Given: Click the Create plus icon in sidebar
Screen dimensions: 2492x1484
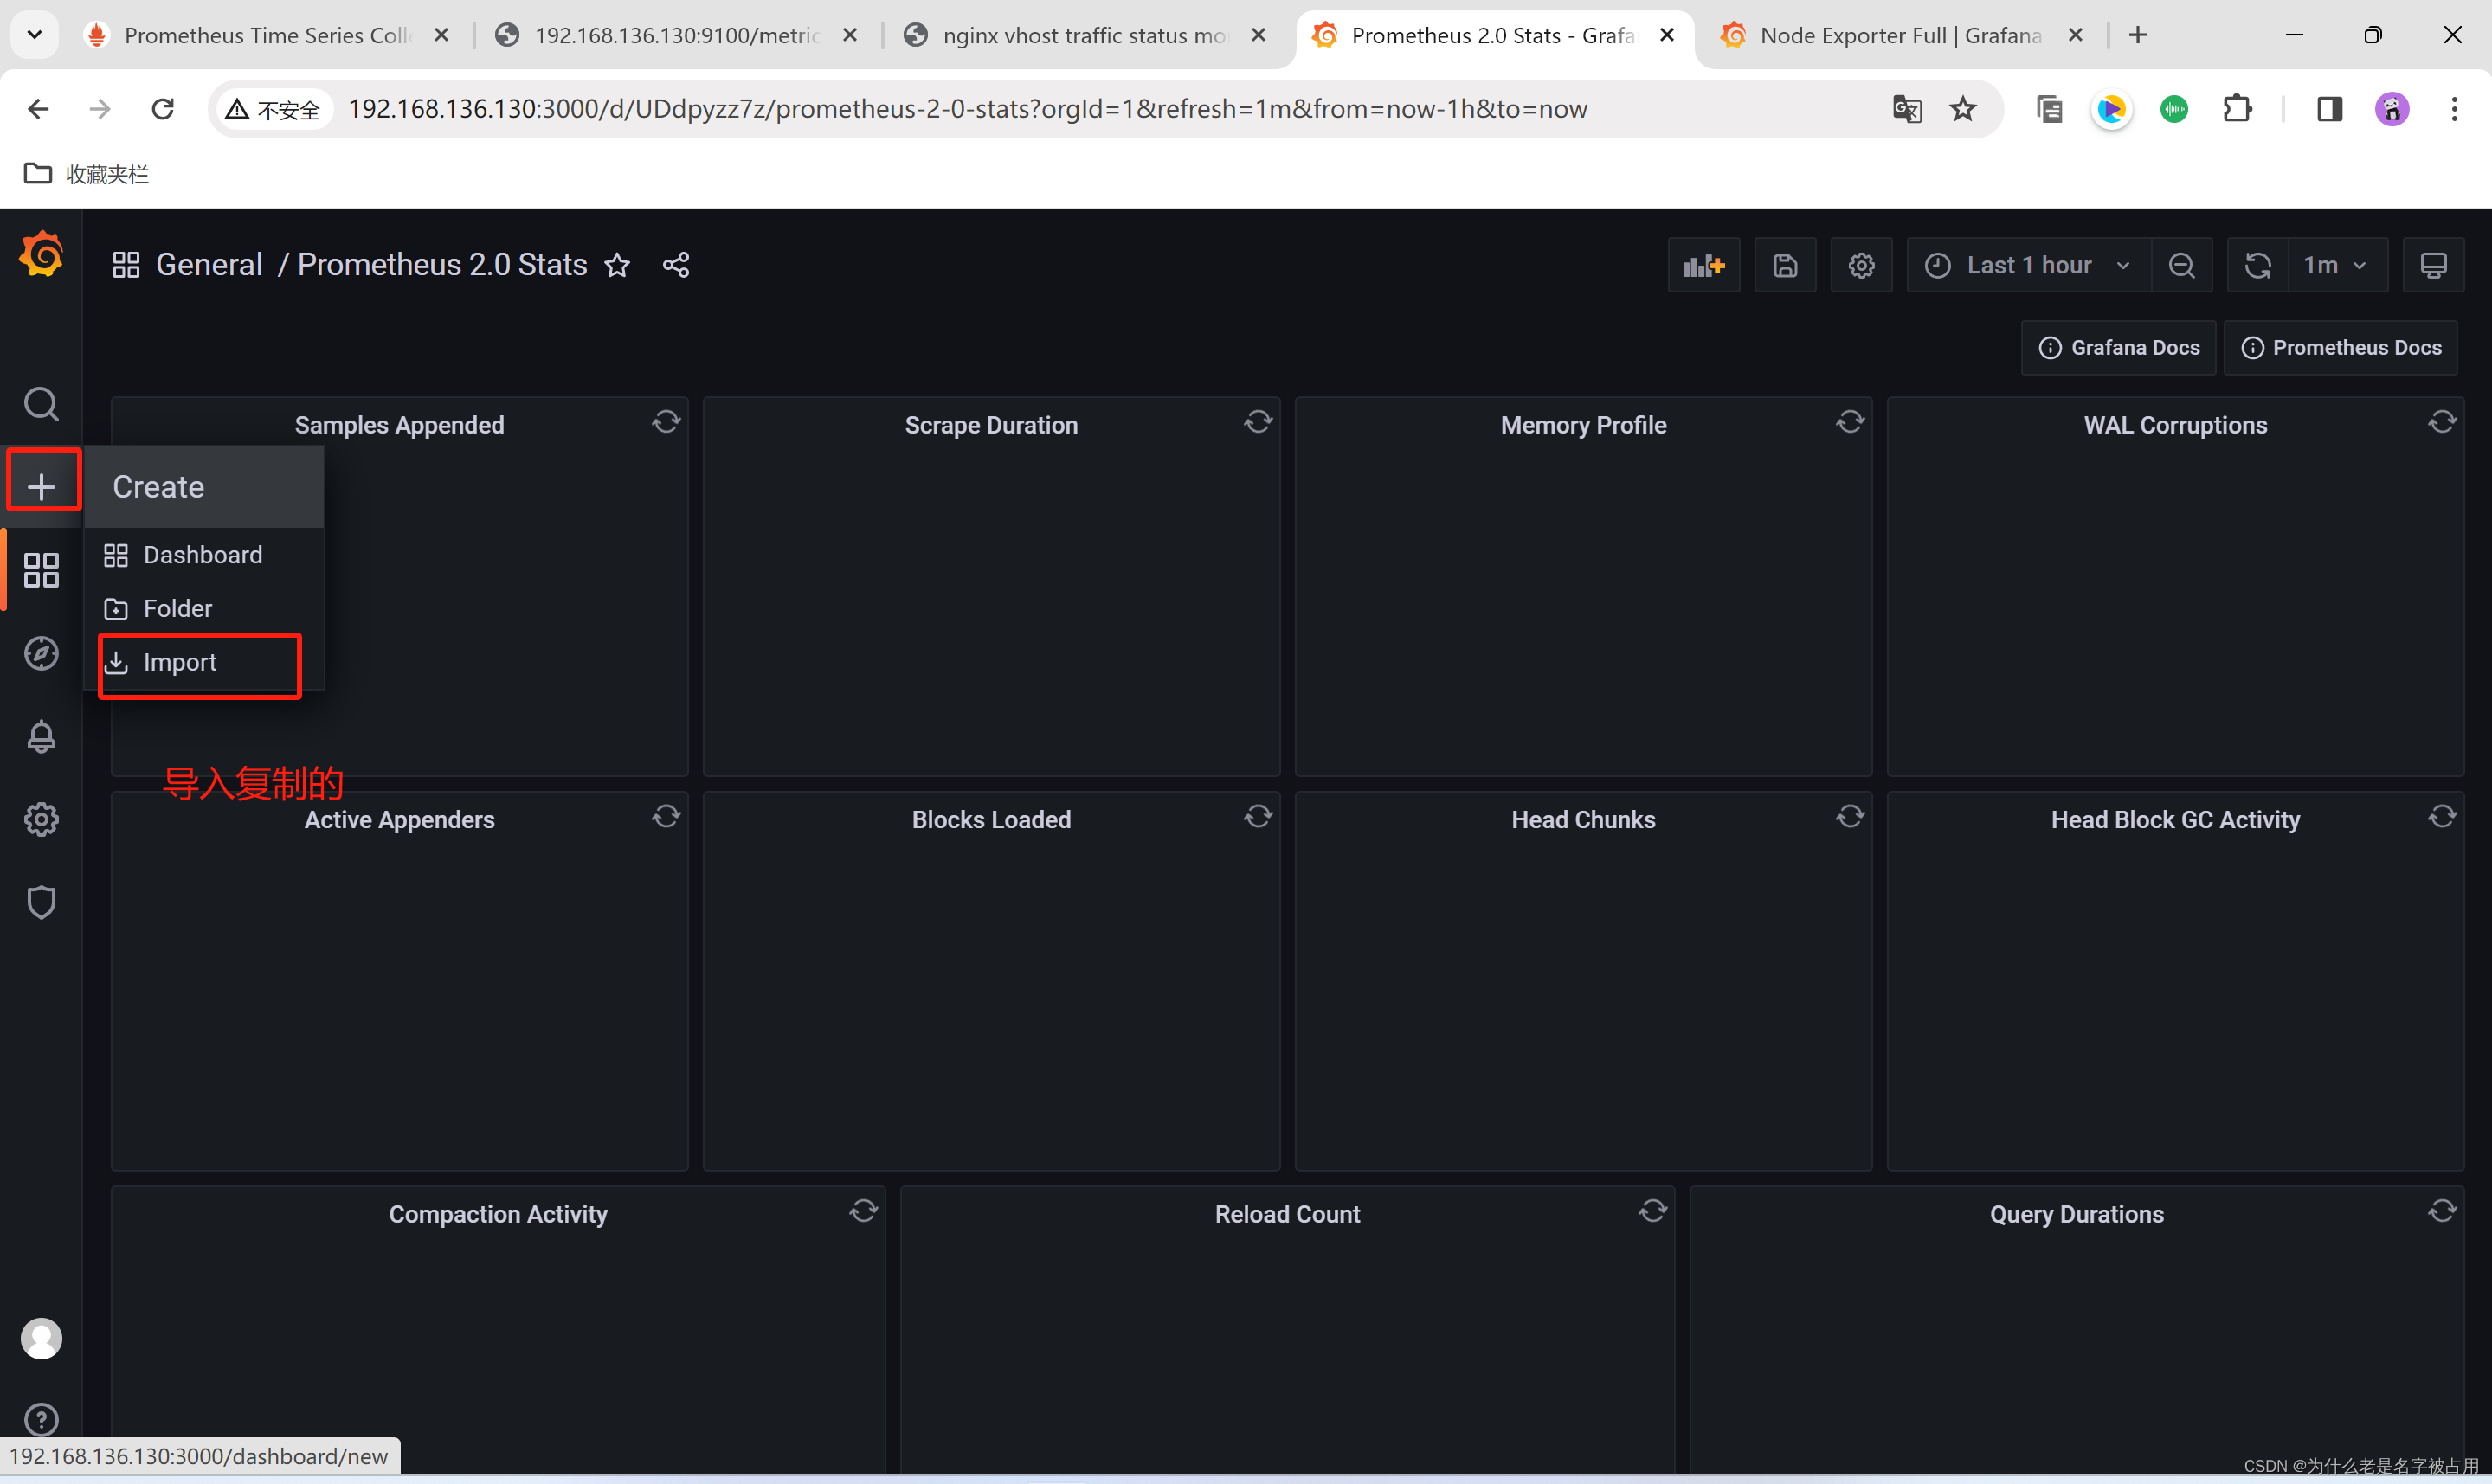Looking at the screenshot, I should click(x=41, y=486).
